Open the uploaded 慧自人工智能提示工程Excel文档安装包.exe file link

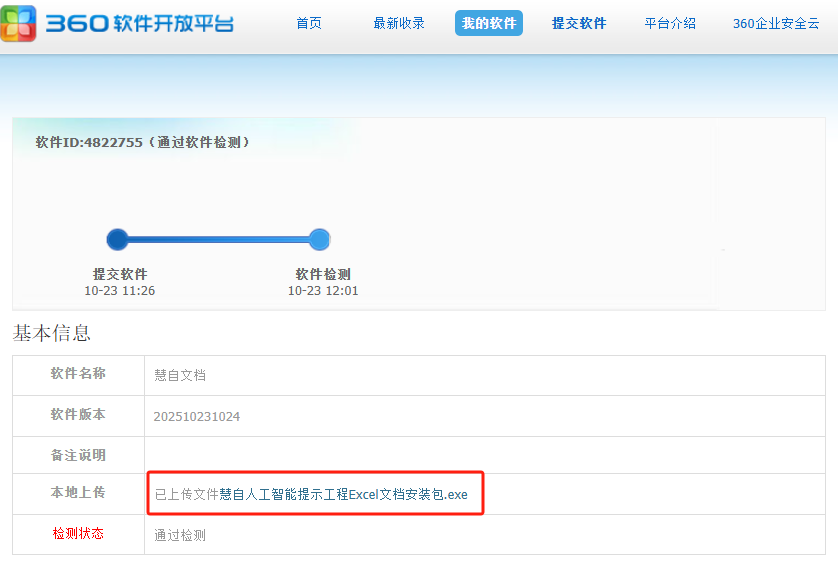(x=343, y=494)
